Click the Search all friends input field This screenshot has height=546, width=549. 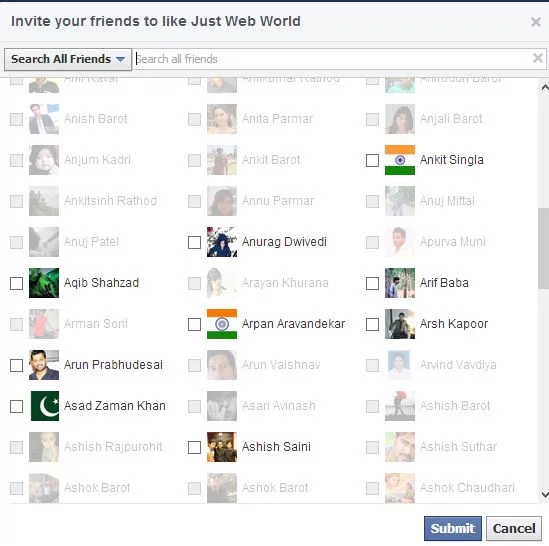(333, 59)
